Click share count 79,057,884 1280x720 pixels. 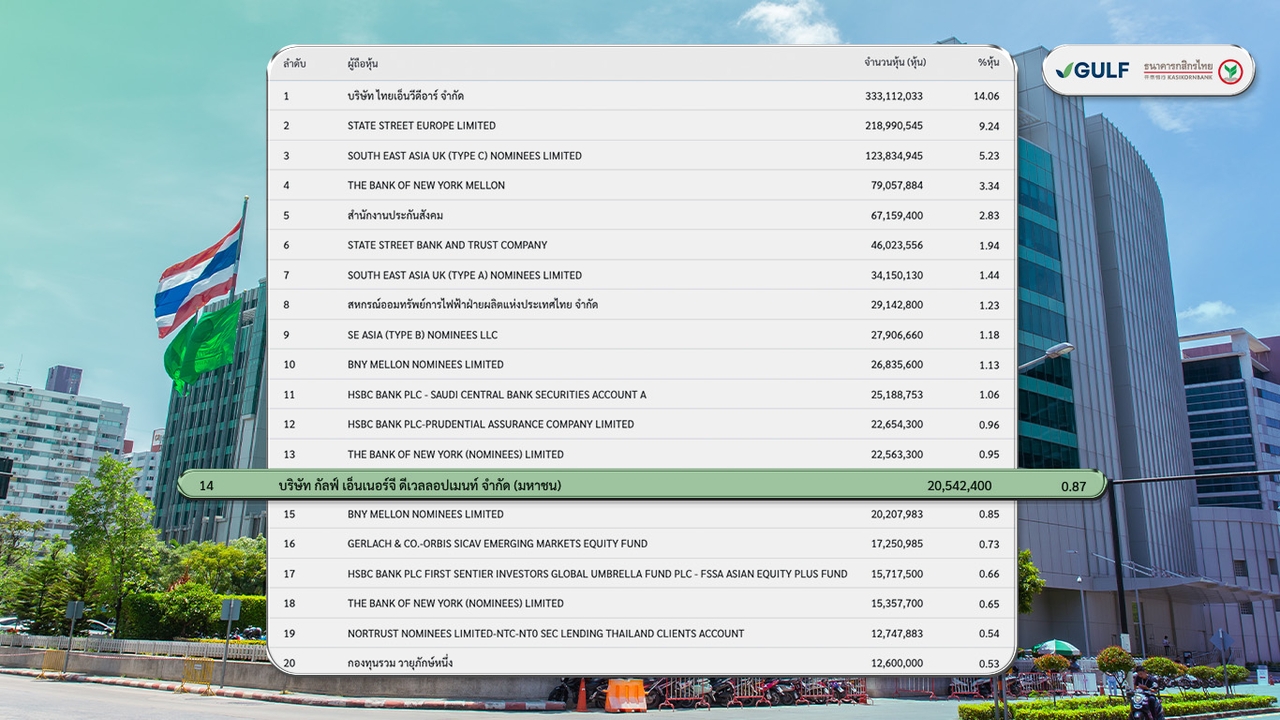pos(897,186)
